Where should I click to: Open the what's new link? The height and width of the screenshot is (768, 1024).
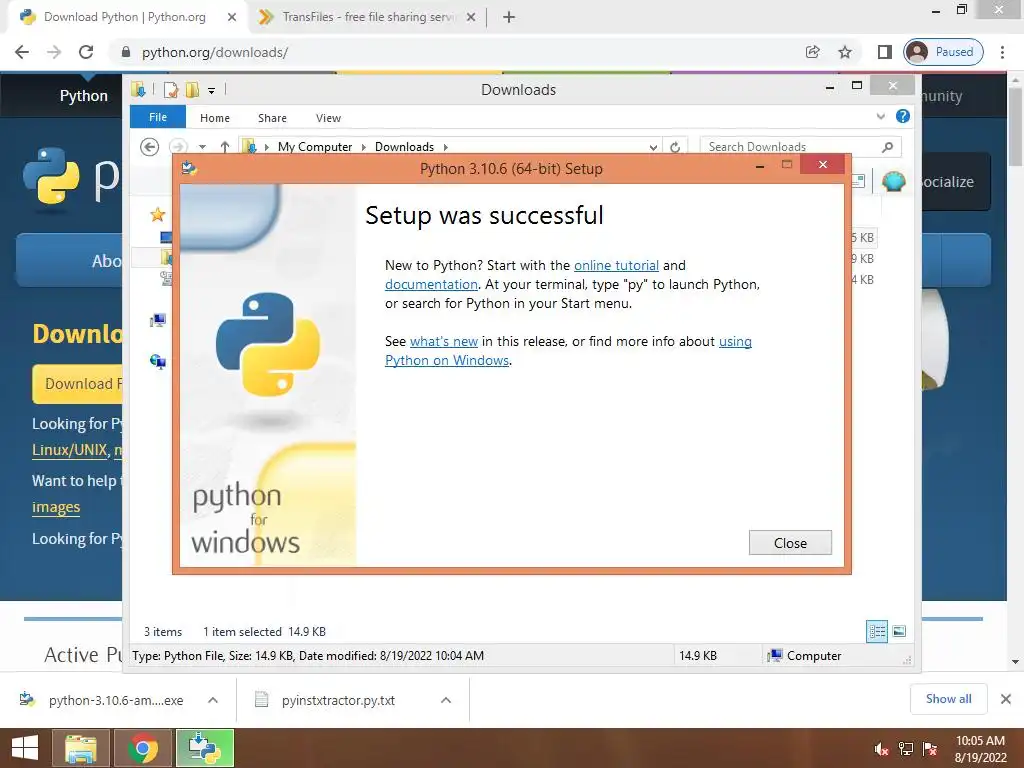pyautogui.click(x=443, y=341)
